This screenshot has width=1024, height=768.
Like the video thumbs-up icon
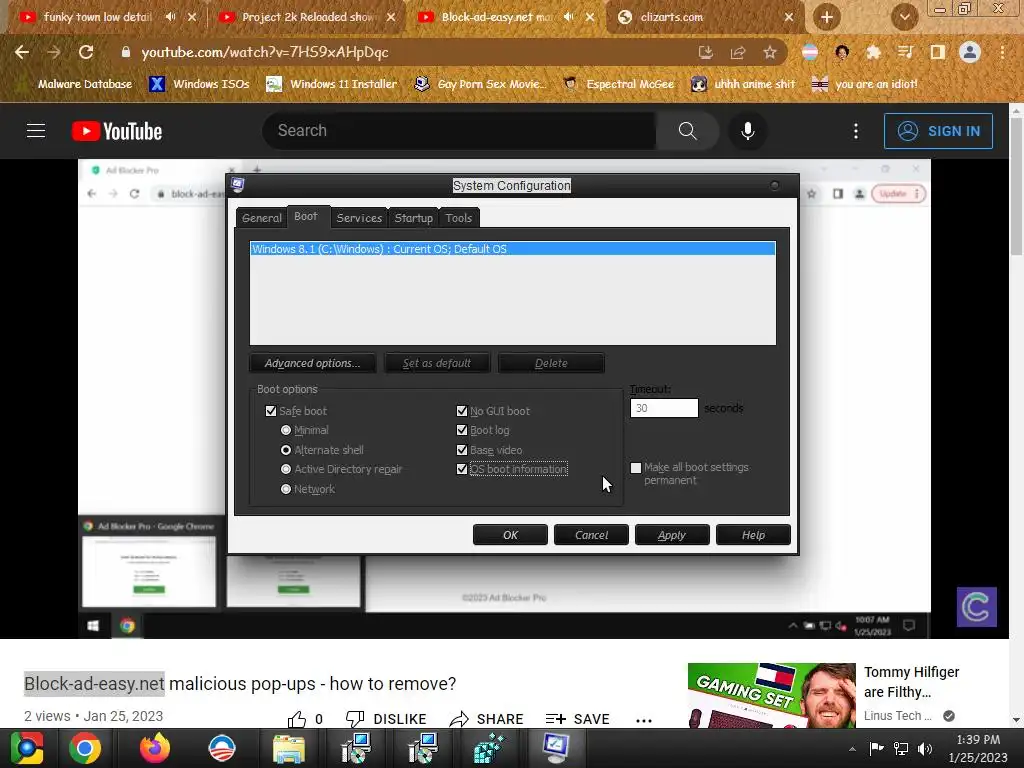click(x=297, y=719)
